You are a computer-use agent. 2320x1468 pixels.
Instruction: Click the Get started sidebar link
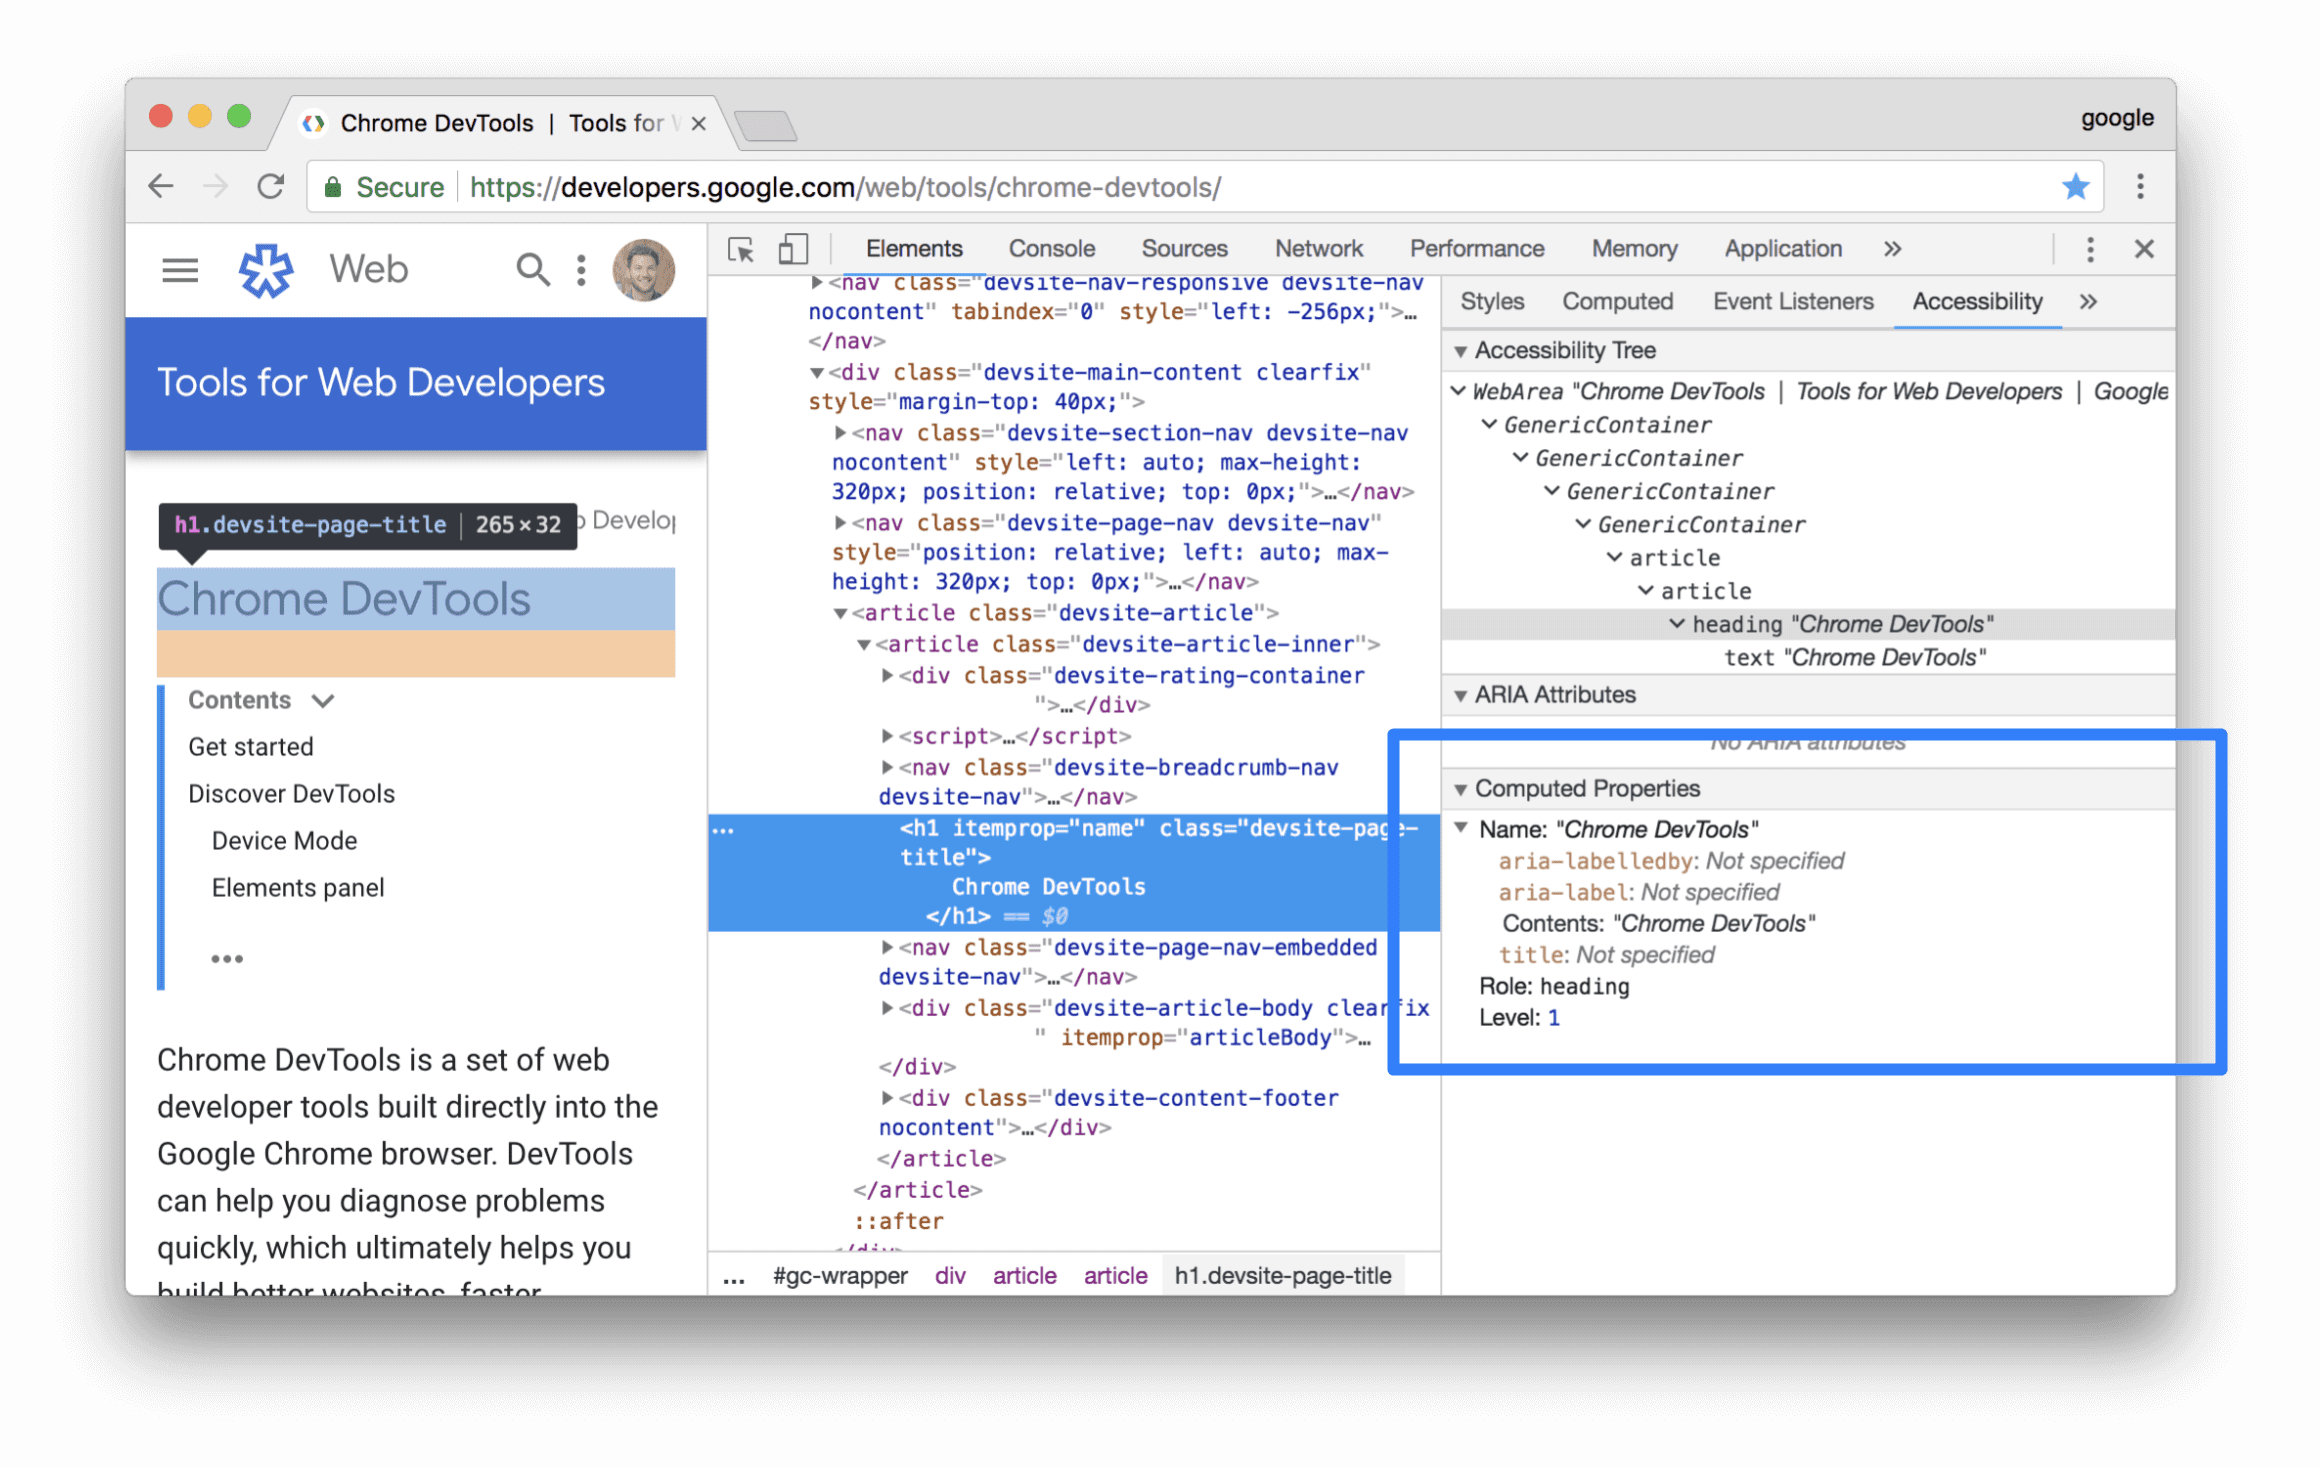click(x=250, y=744)
